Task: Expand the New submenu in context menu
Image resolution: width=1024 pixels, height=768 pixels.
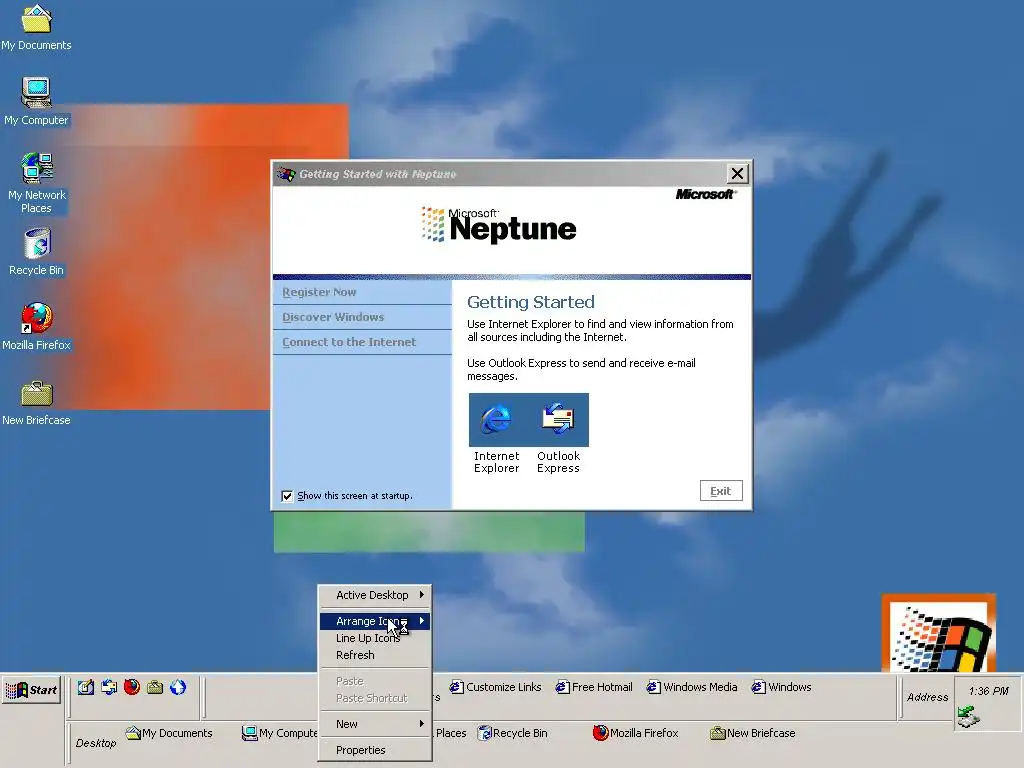Action: 375,724
